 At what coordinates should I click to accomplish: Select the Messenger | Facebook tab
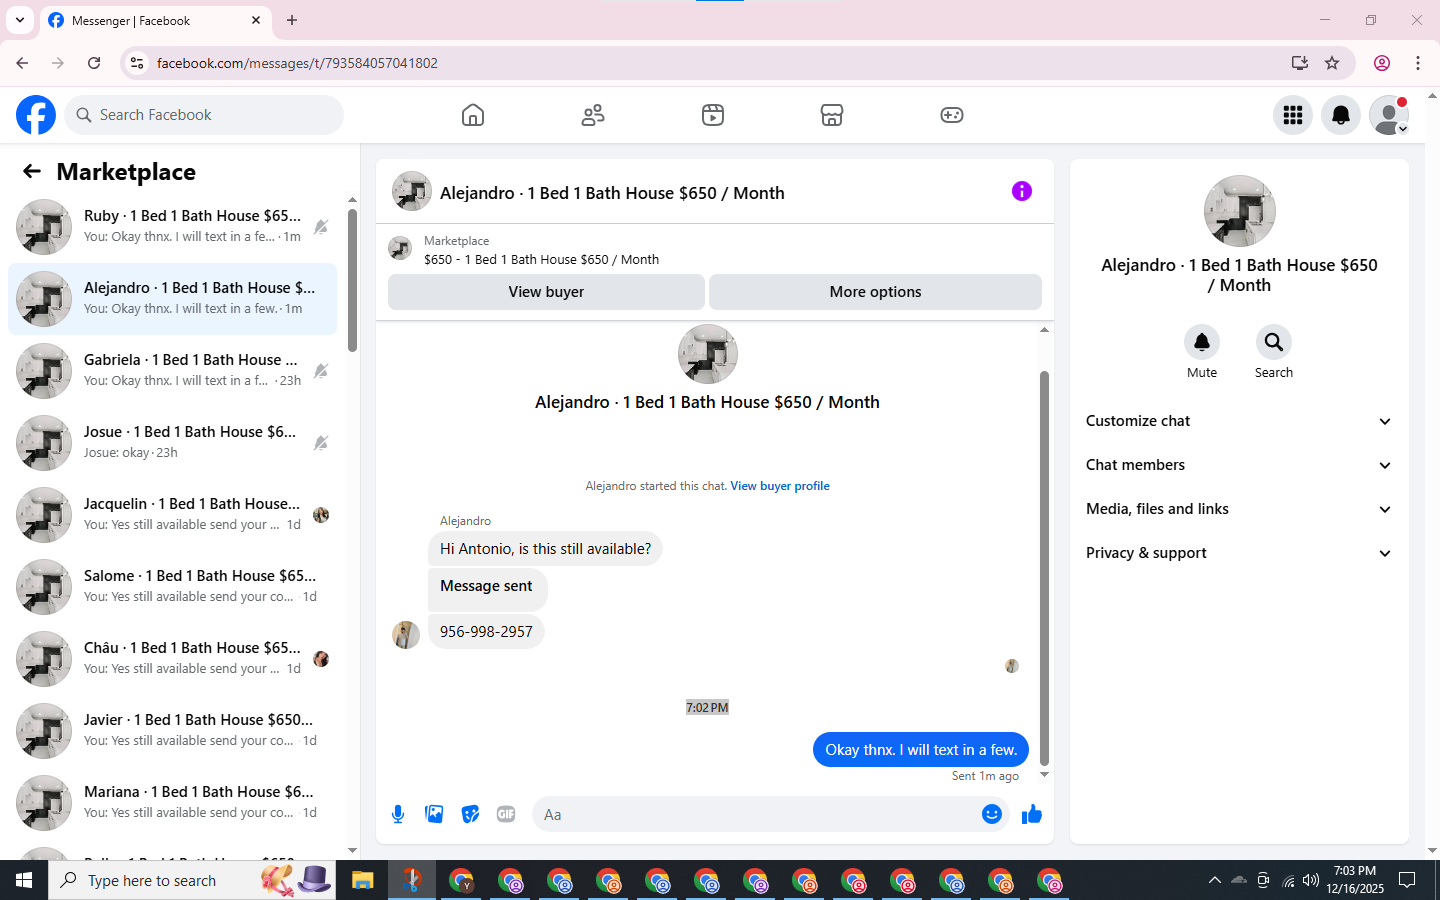coord(154,20)
